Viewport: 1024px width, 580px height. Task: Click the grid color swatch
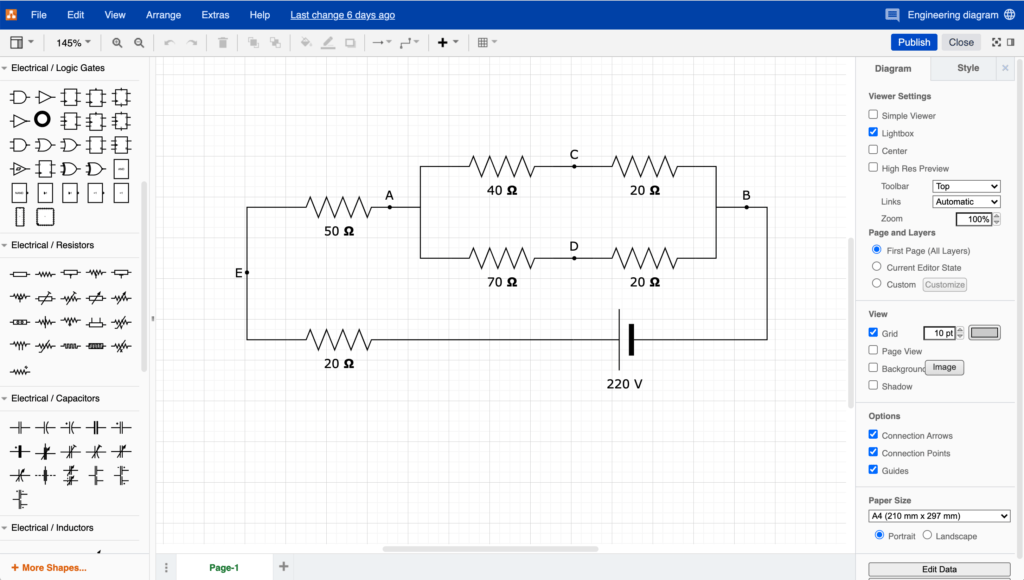click(984, 333)
